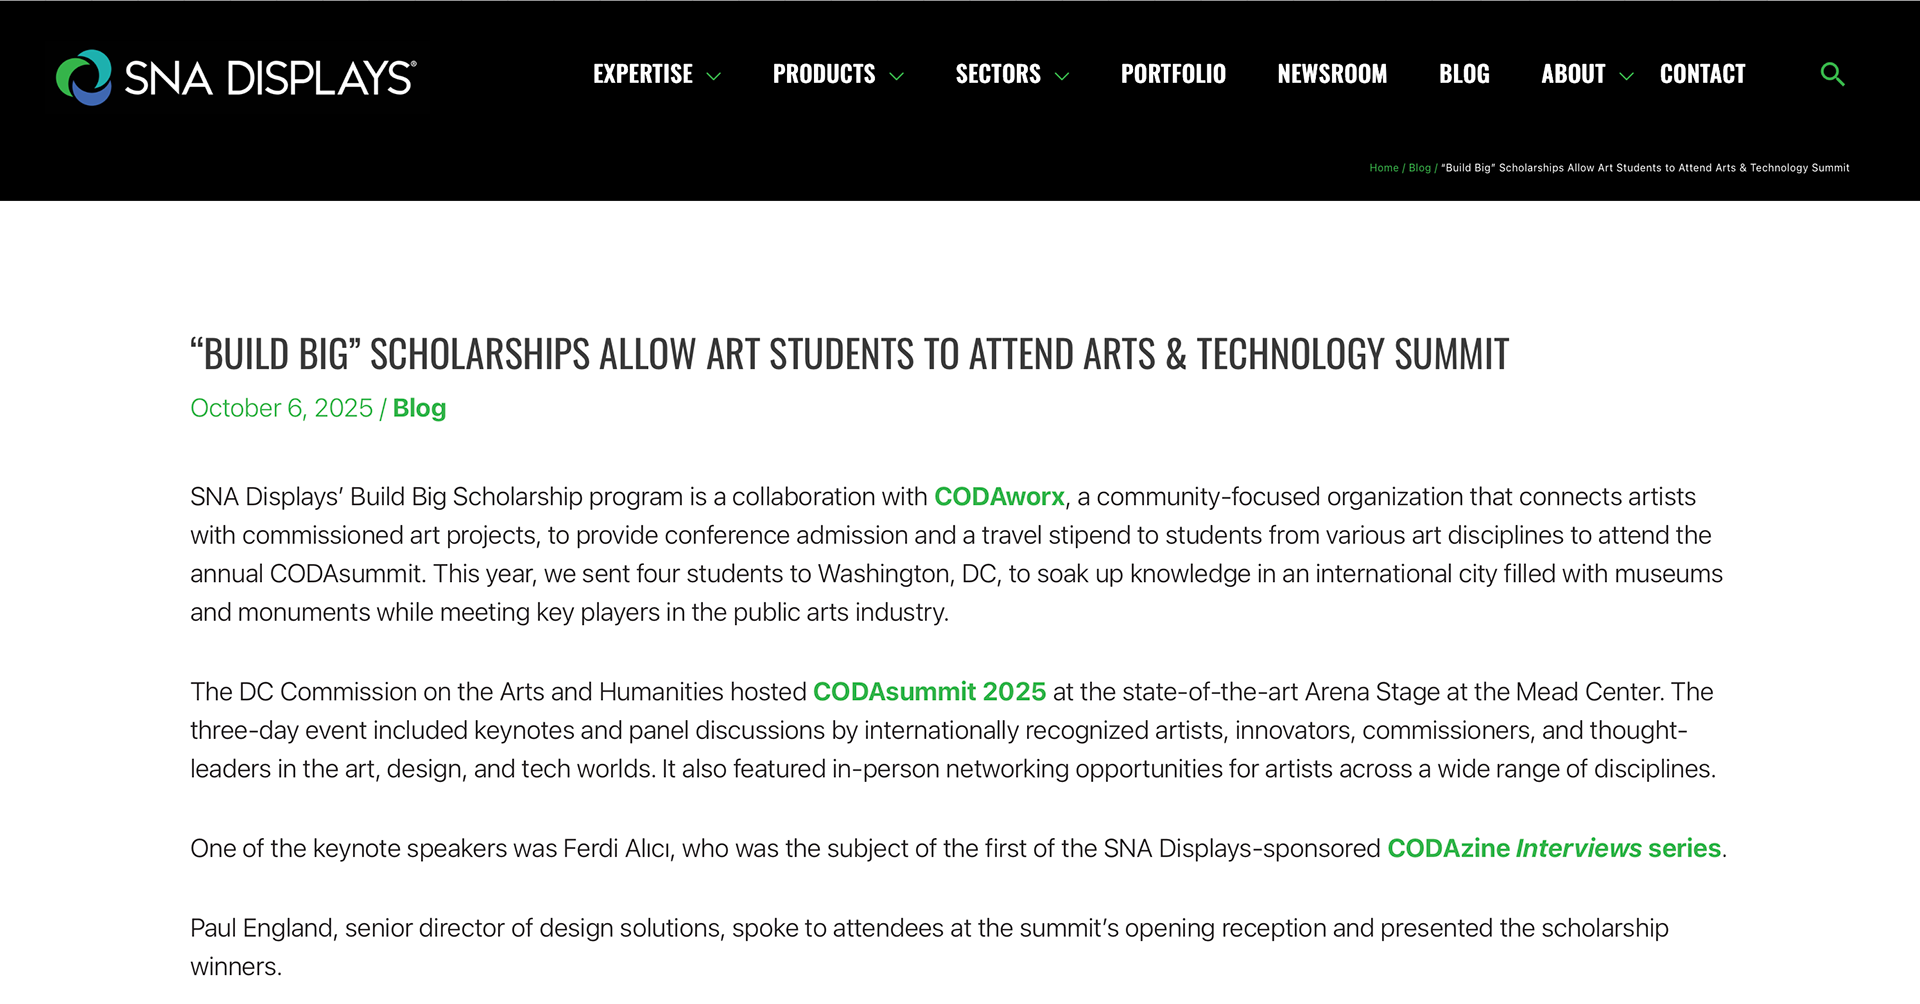1920x1004 pixels.
Task: Open the CODAworx hyperlink
Action: [x=999, y=497]
